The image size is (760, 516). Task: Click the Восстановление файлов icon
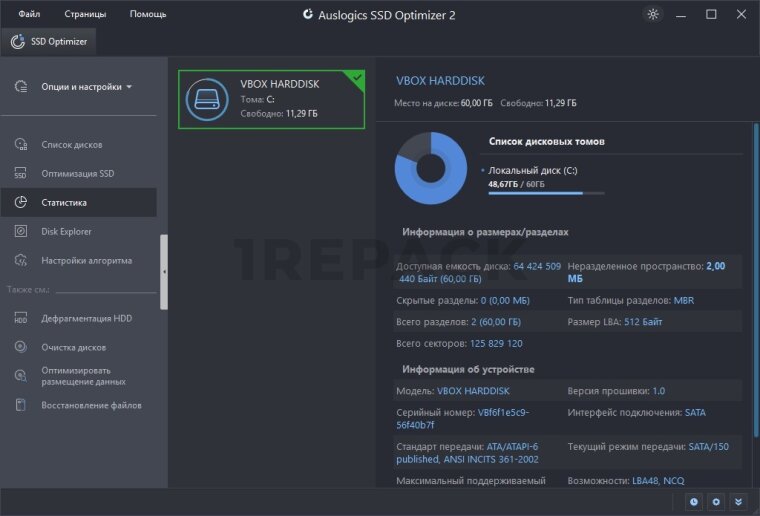pyautogui.click(x=21, y=406)
